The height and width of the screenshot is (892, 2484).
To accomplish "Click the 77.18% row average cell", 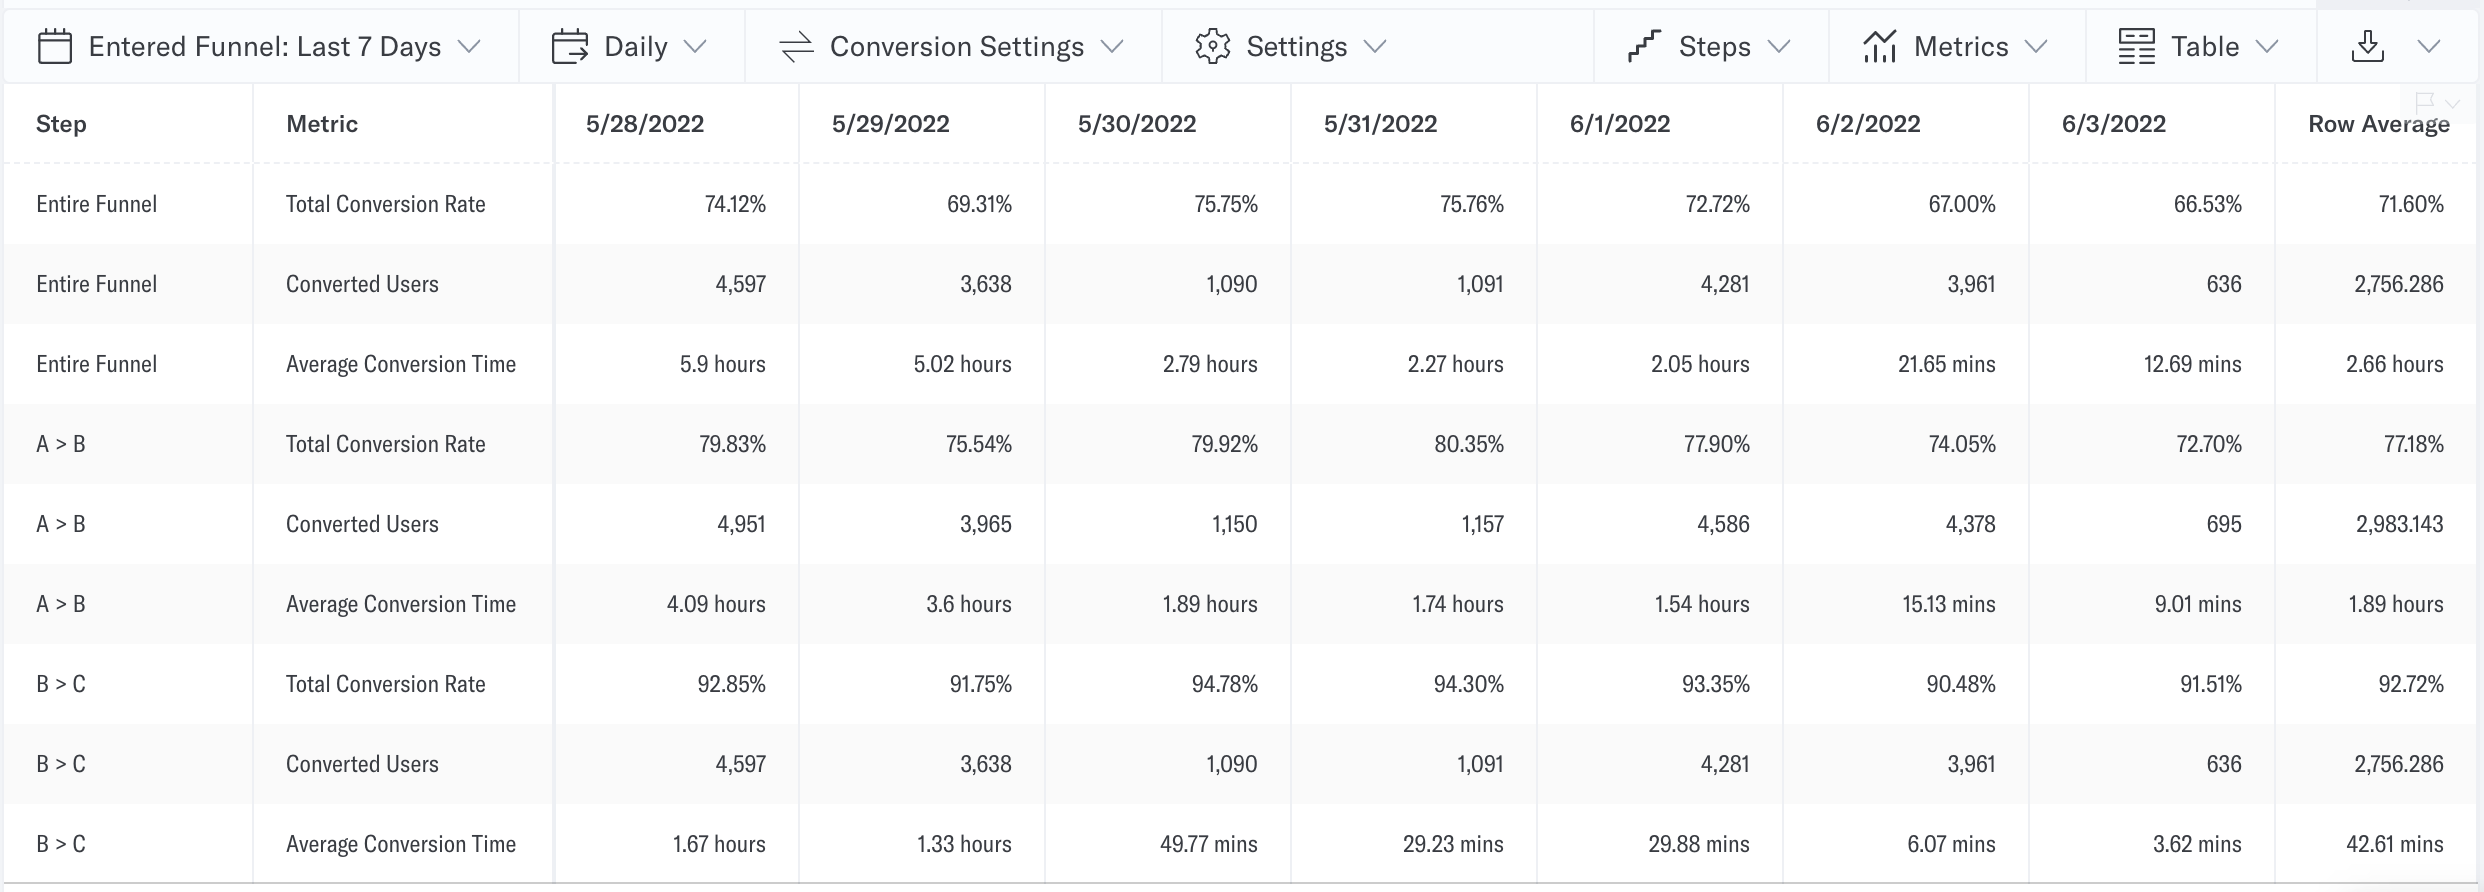I will tap(2414, 444).
